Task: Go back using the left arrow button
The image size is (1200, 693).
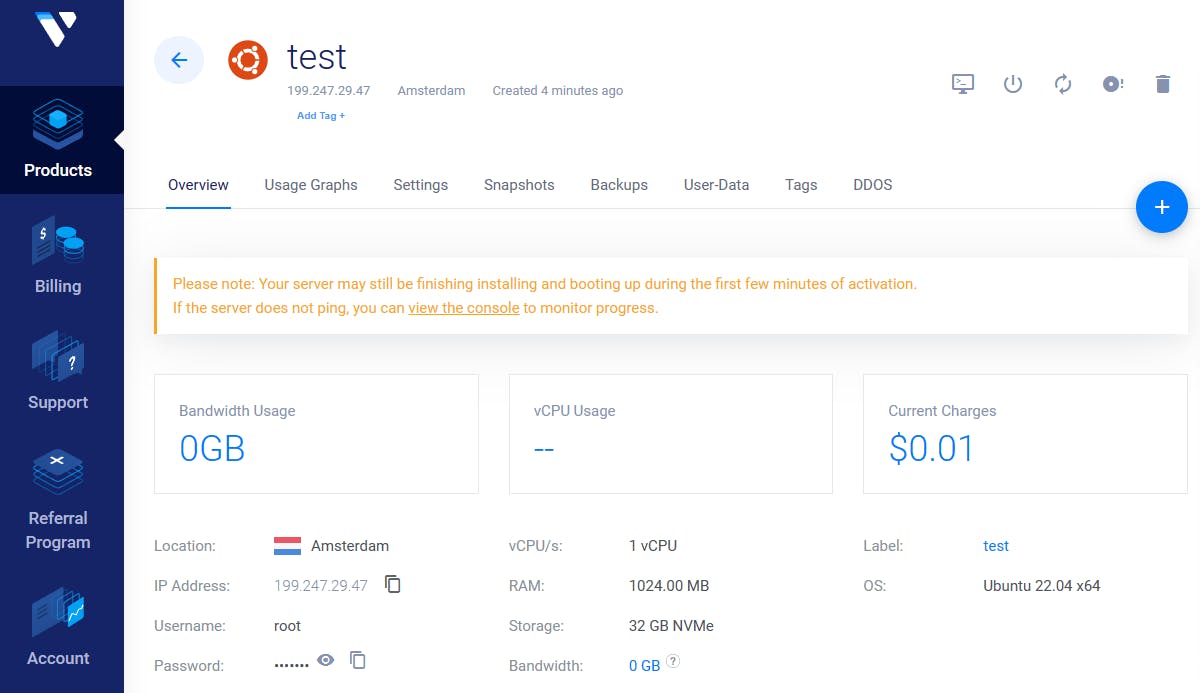Action: (179, 60)
